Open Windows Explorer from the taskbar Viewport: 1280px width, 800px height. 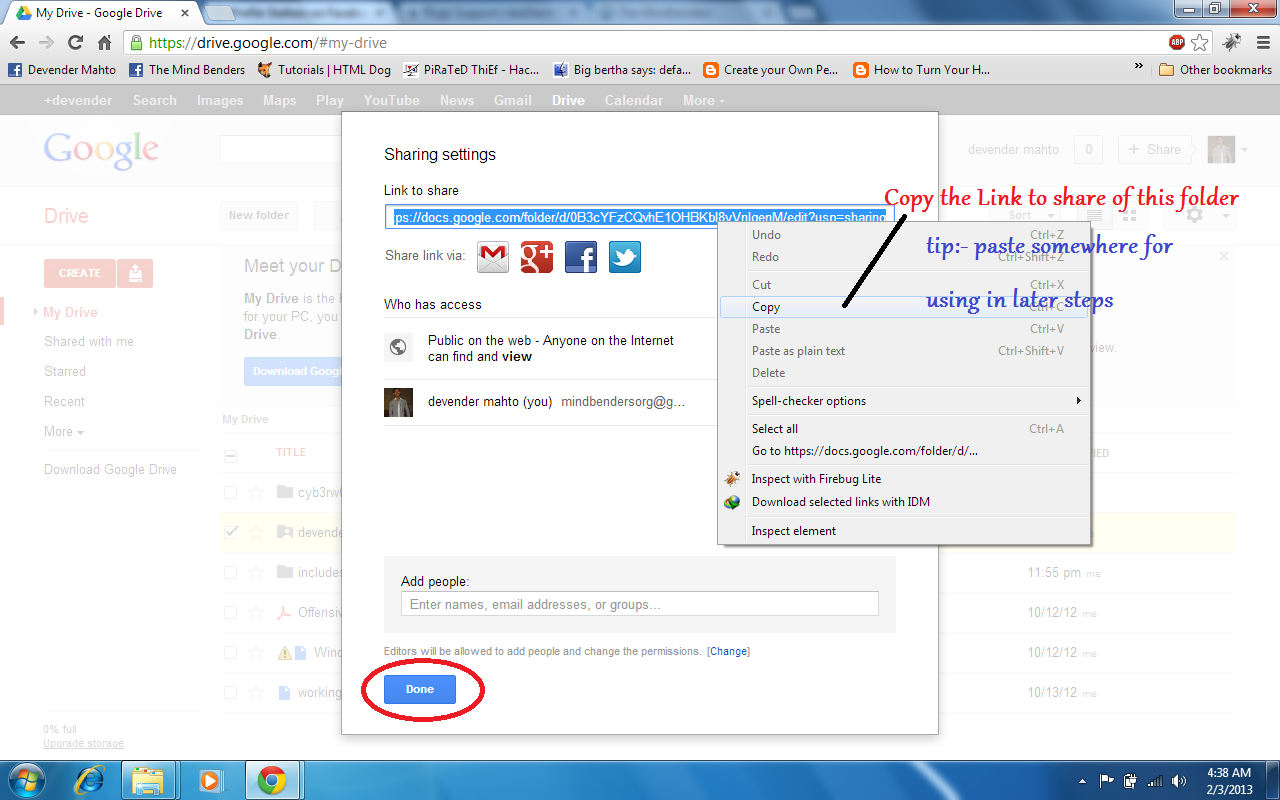148,780
